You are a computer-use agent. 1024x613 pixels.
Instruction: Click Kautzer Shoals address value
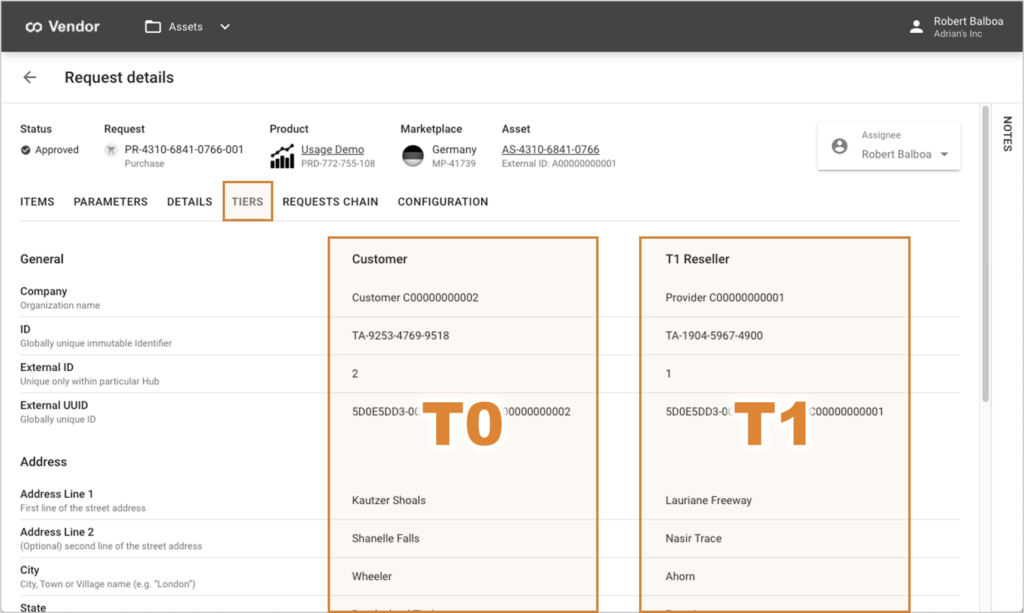click(389, 501)
